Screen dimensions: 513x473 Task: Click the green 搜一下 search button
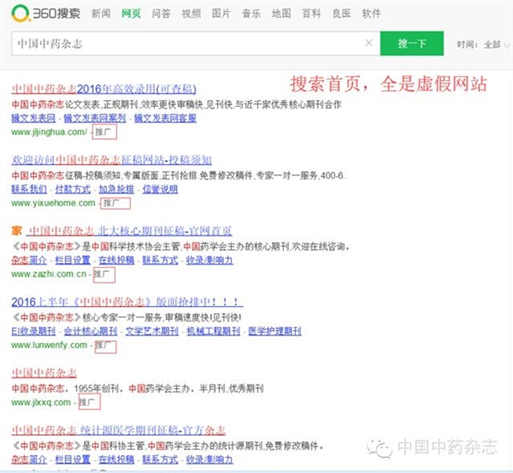tap(412, 43)
